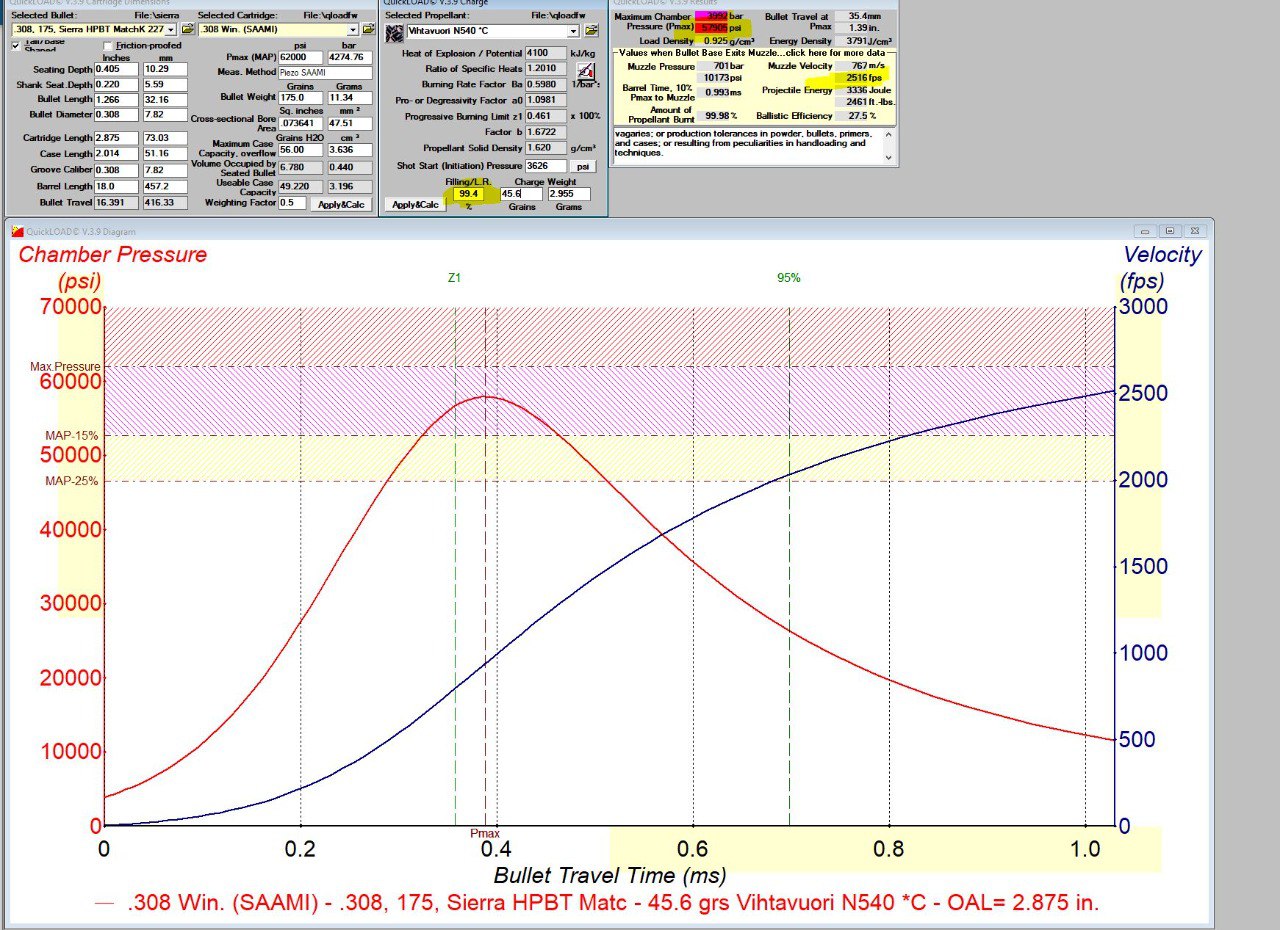Click the Burning Rate Factor Ba field
Viewport: 1280px width, 930px height.
pos(546,84)
